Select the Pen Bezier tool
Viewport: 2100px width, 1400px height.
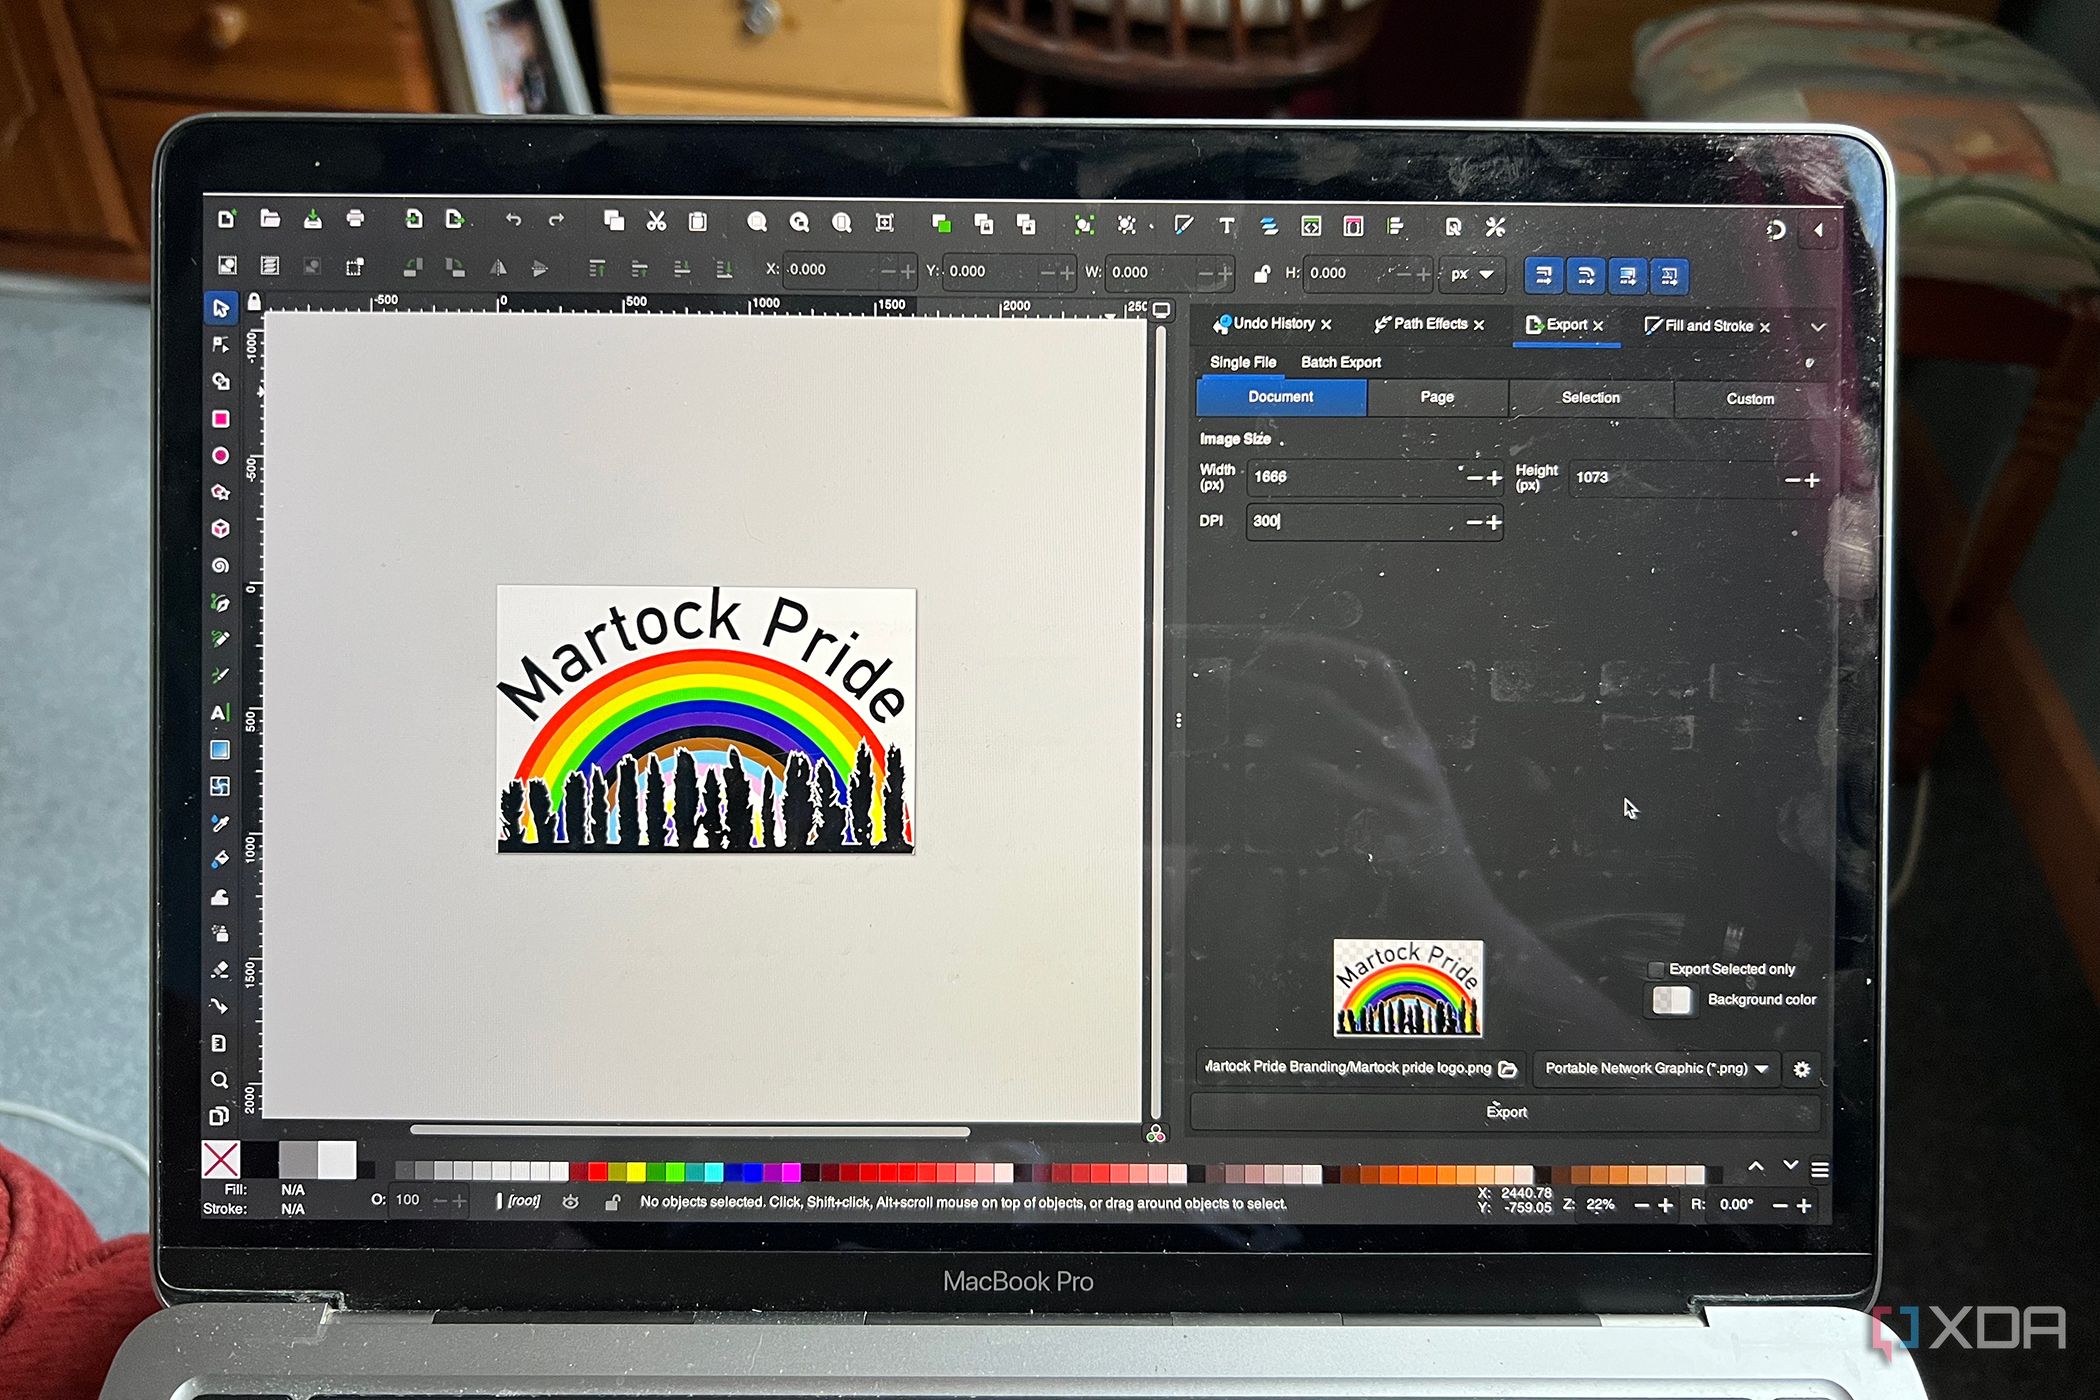(x=220, y=602)
